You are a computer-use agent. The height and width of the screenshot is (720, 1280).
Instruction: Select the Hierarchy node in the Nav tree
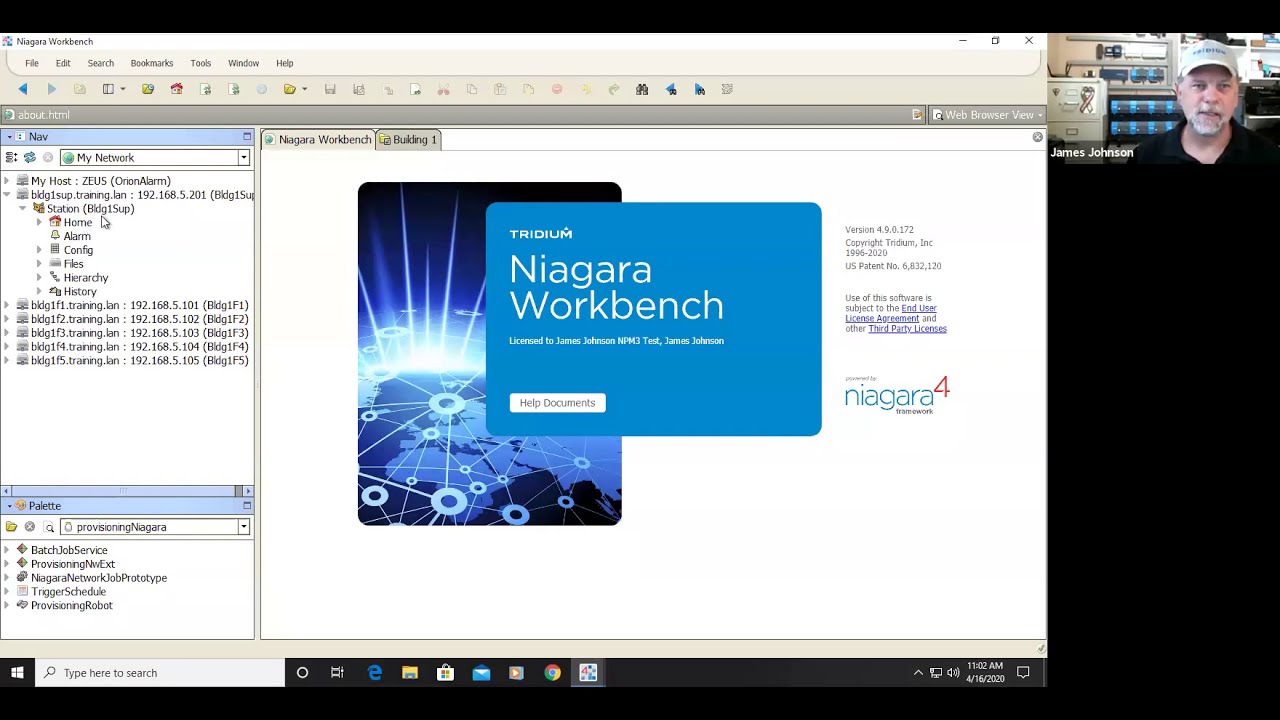pos(86,278)
